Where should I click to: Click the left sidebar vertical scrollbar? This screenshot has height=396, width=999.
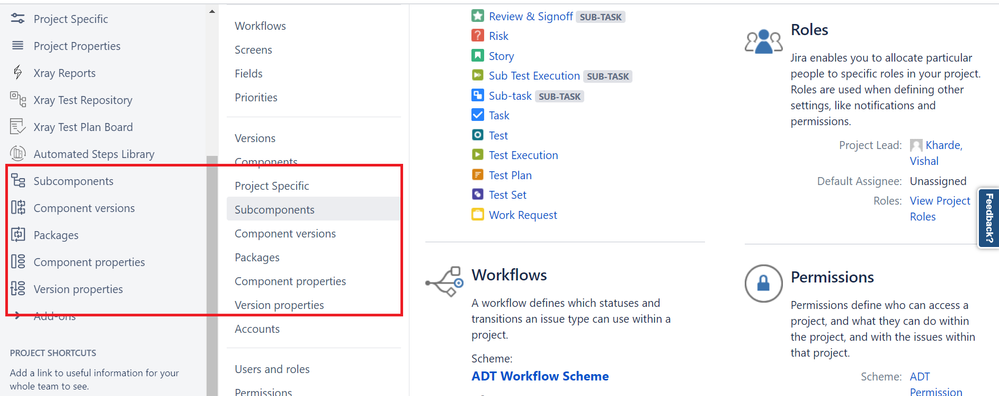pos(212,275)
